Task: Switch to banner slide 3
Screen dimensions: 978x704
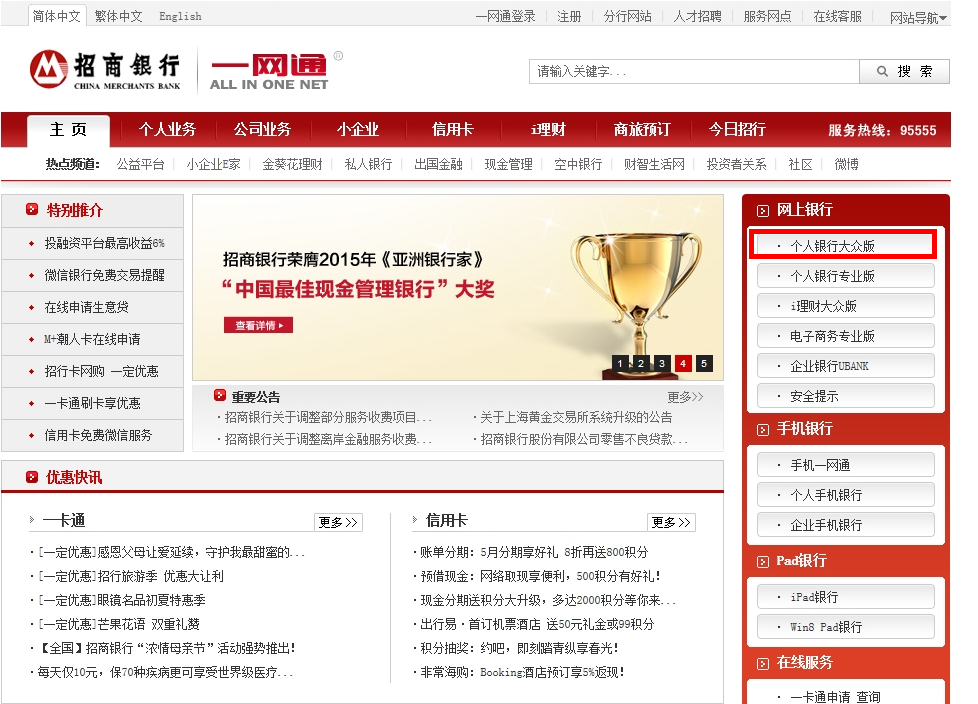Action: pyautogui.click(x=662, y=363)
